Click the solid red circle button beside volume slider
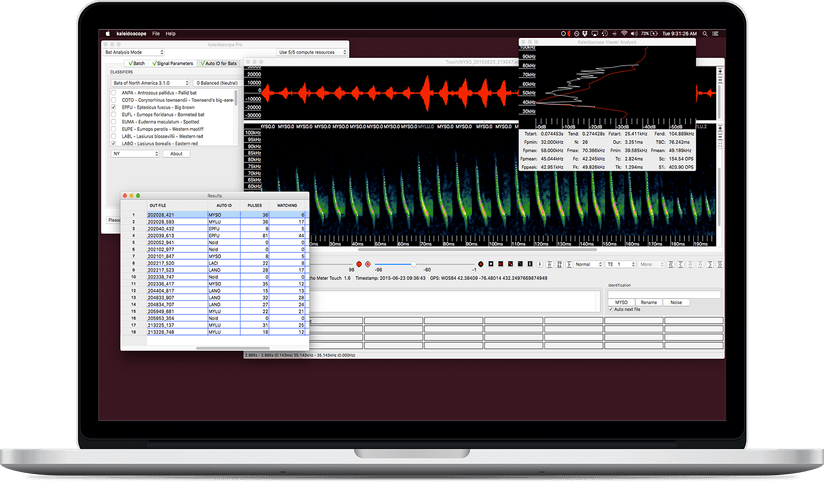The height and width of the screenshot is (483, 824). pyautogui.click(x=359, y=264)
